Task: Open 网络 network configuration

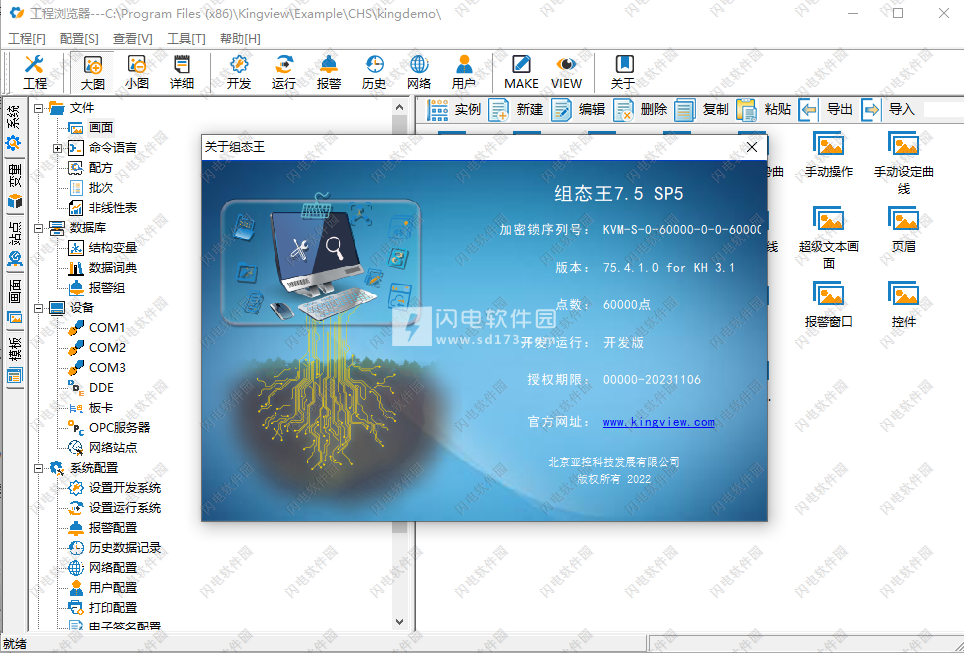Action: (419, 73)
